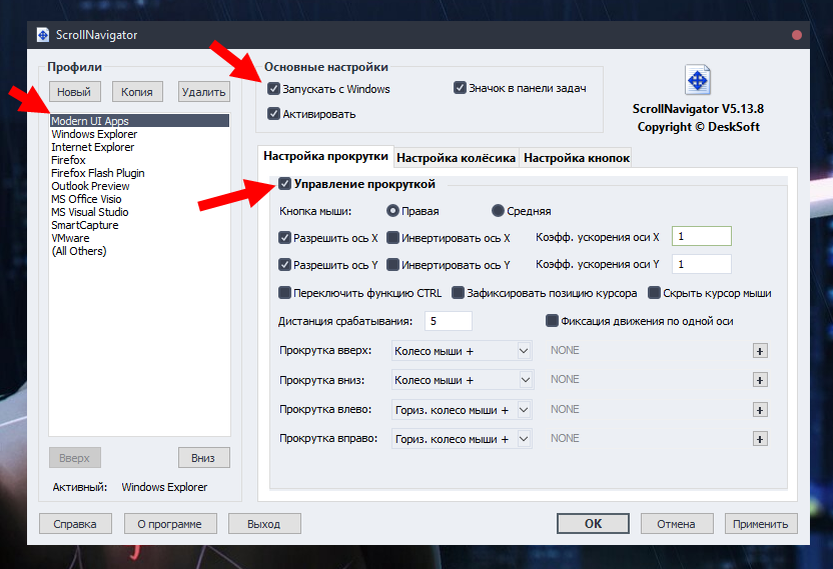This screenshot has width=833, height=569.
Task: Click NONE field for Прокрутка вправо
Action: click(647, 439)
